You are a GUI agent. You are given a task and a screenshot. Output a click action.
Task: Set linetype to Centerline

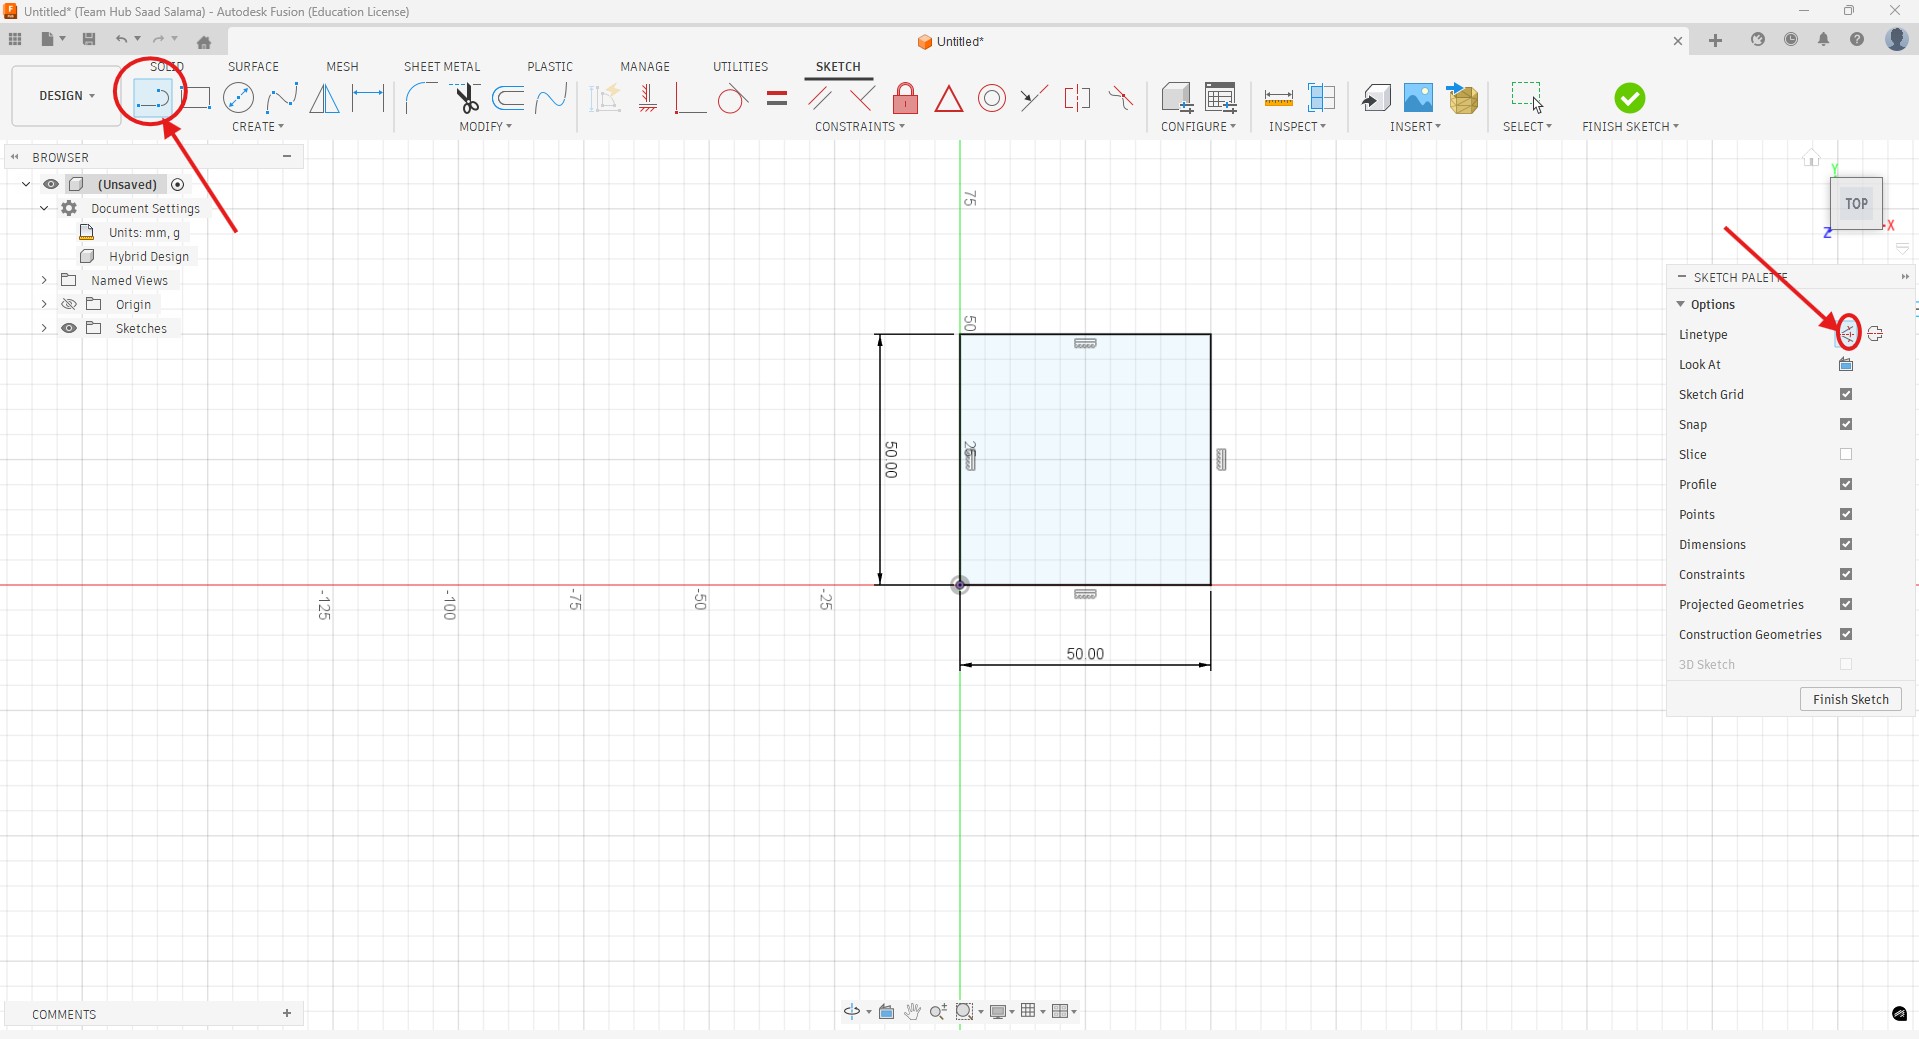pos(1875,334)
